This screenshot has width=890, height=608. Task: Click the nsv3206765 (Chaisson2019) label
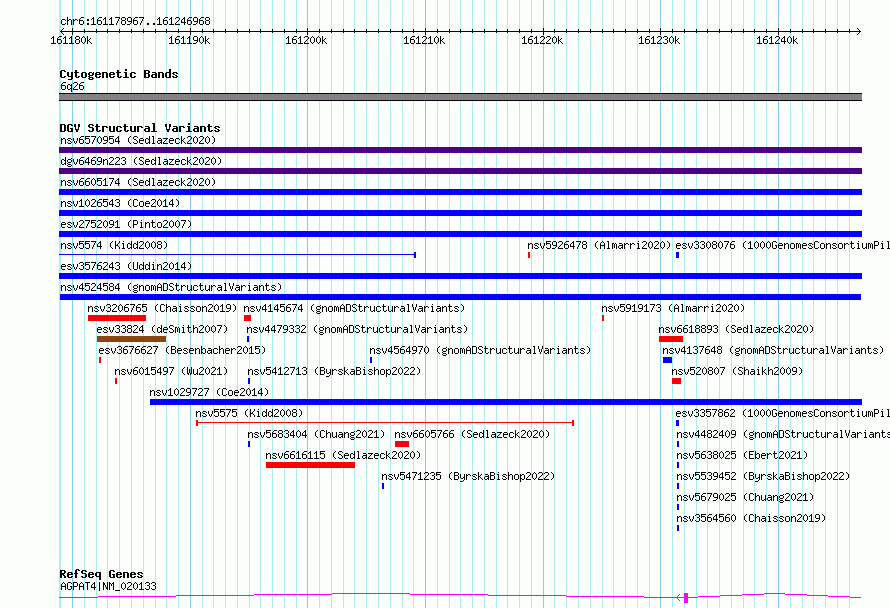pos(162,308)
